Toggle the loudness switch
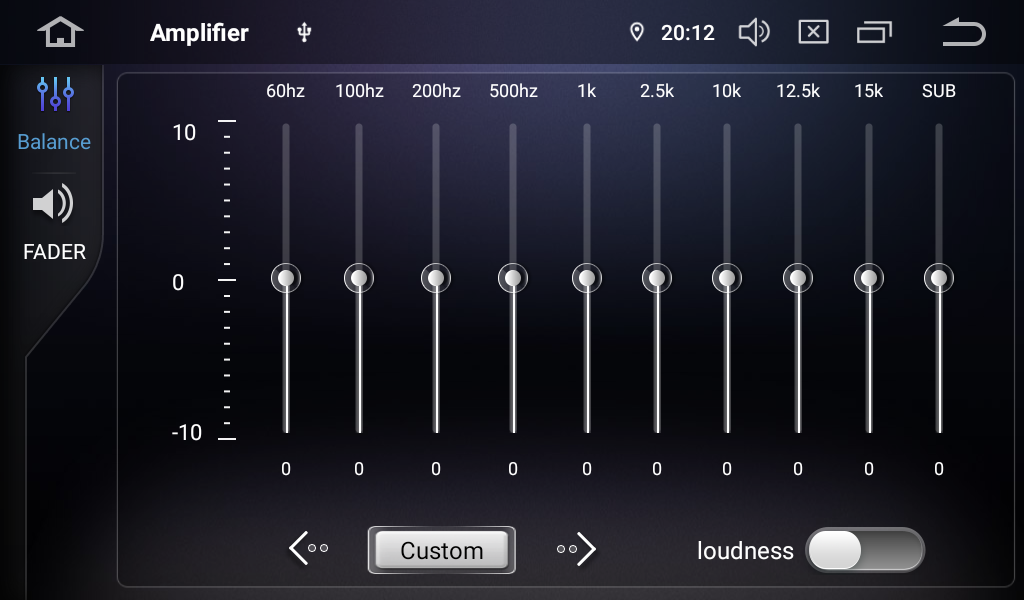Image resolution: width=1024 pixels, height=600 pixels. tap(865, 550)
